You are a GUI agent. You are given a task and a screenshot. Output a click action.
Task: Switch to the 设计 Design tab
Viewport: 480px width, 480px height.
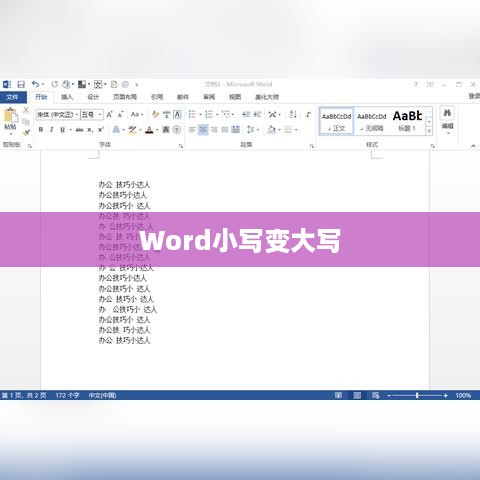(x=93, y=97)
